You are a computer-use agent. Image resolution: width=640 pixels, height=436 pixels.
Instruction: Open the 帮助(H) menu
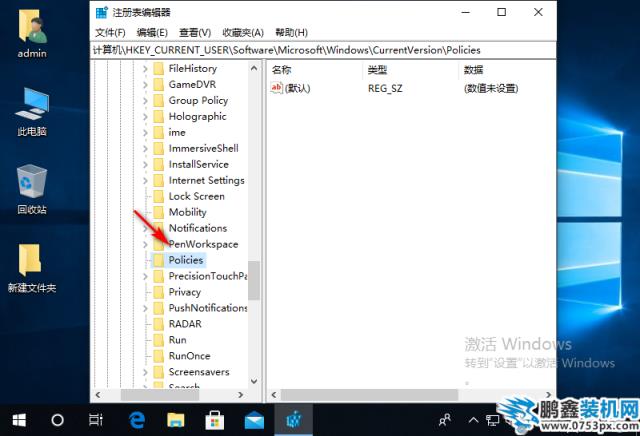[x=291, y=33]
